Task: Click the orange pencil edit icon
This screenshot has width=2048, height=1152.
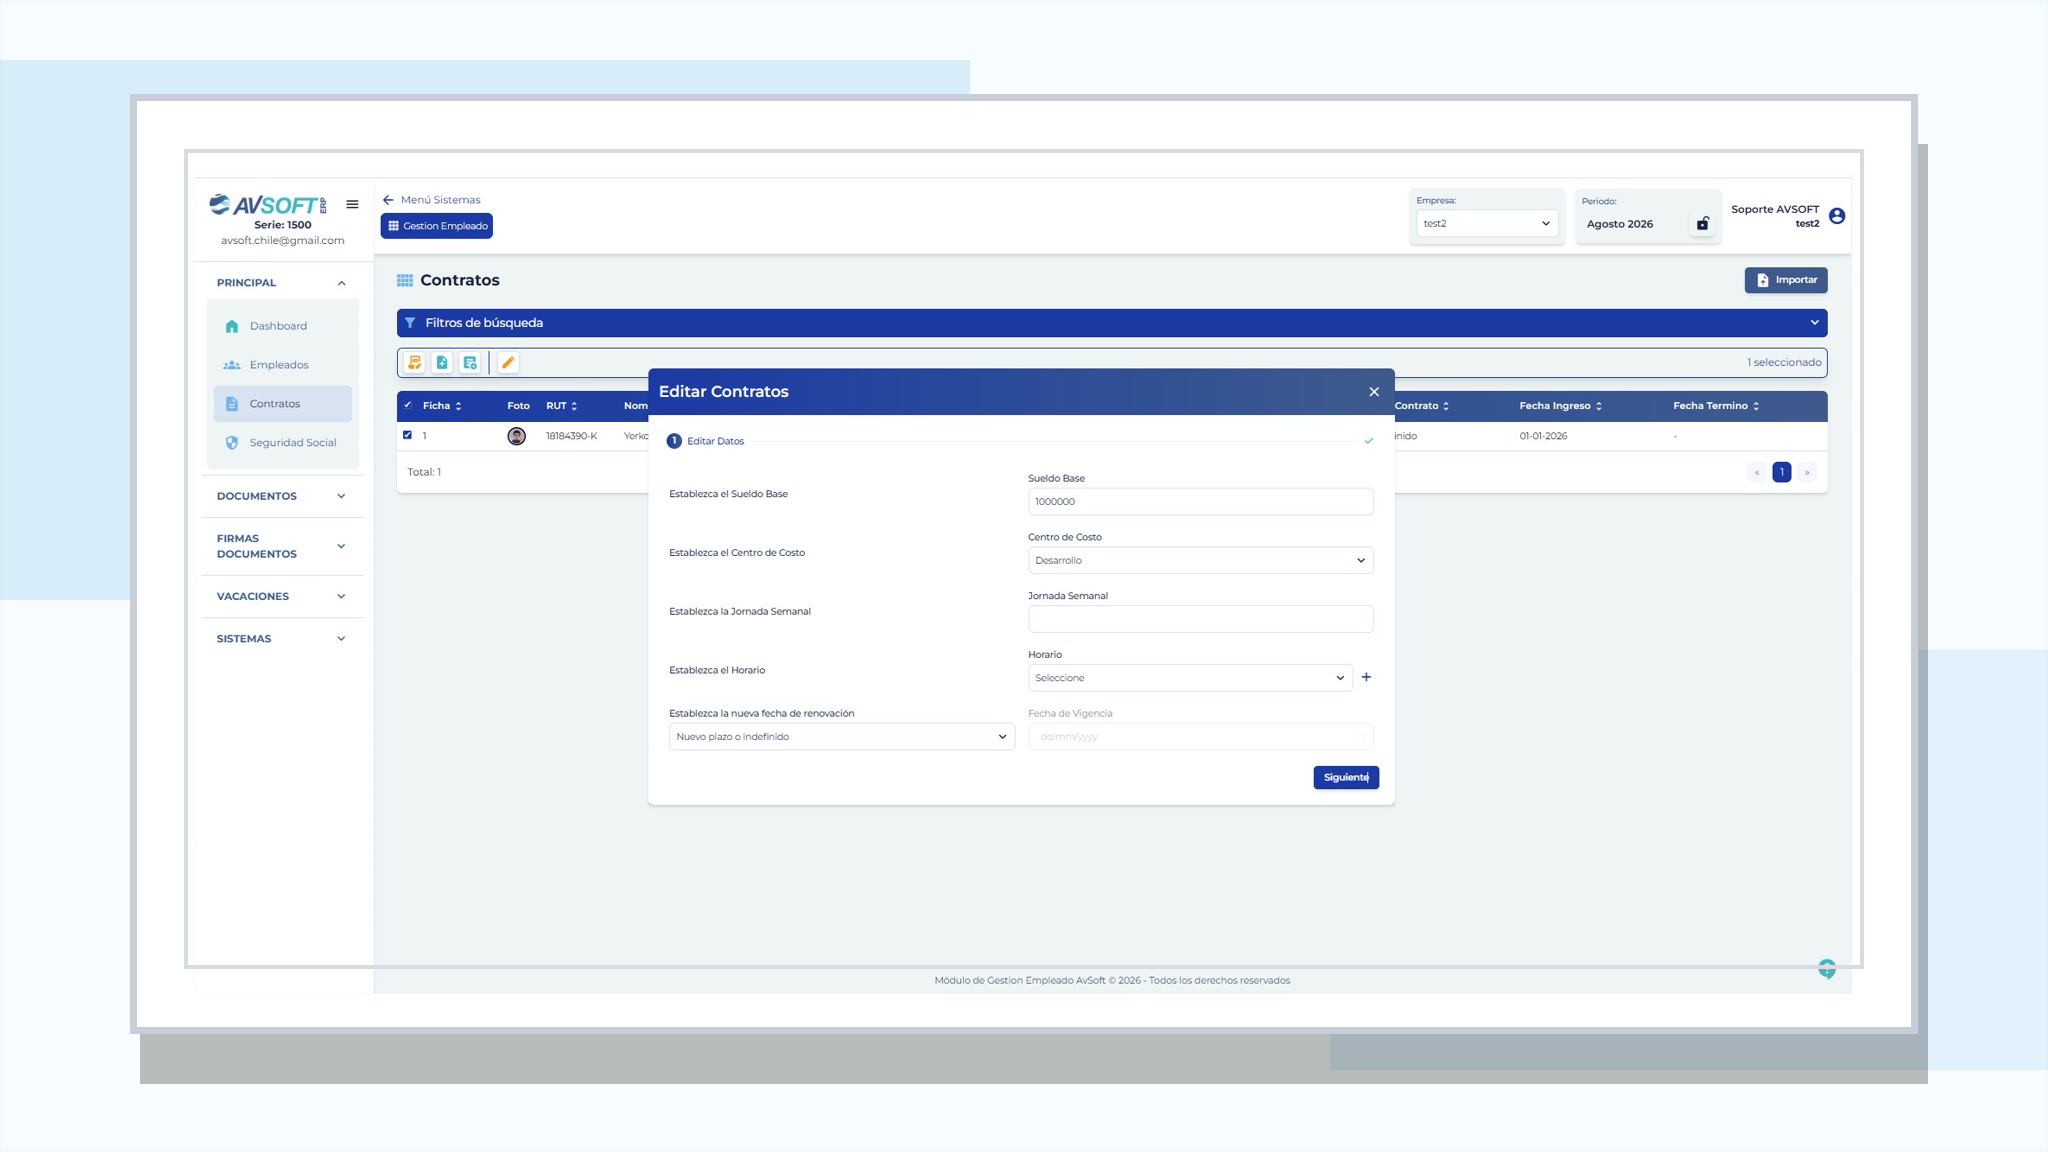Action: point(508,363)
